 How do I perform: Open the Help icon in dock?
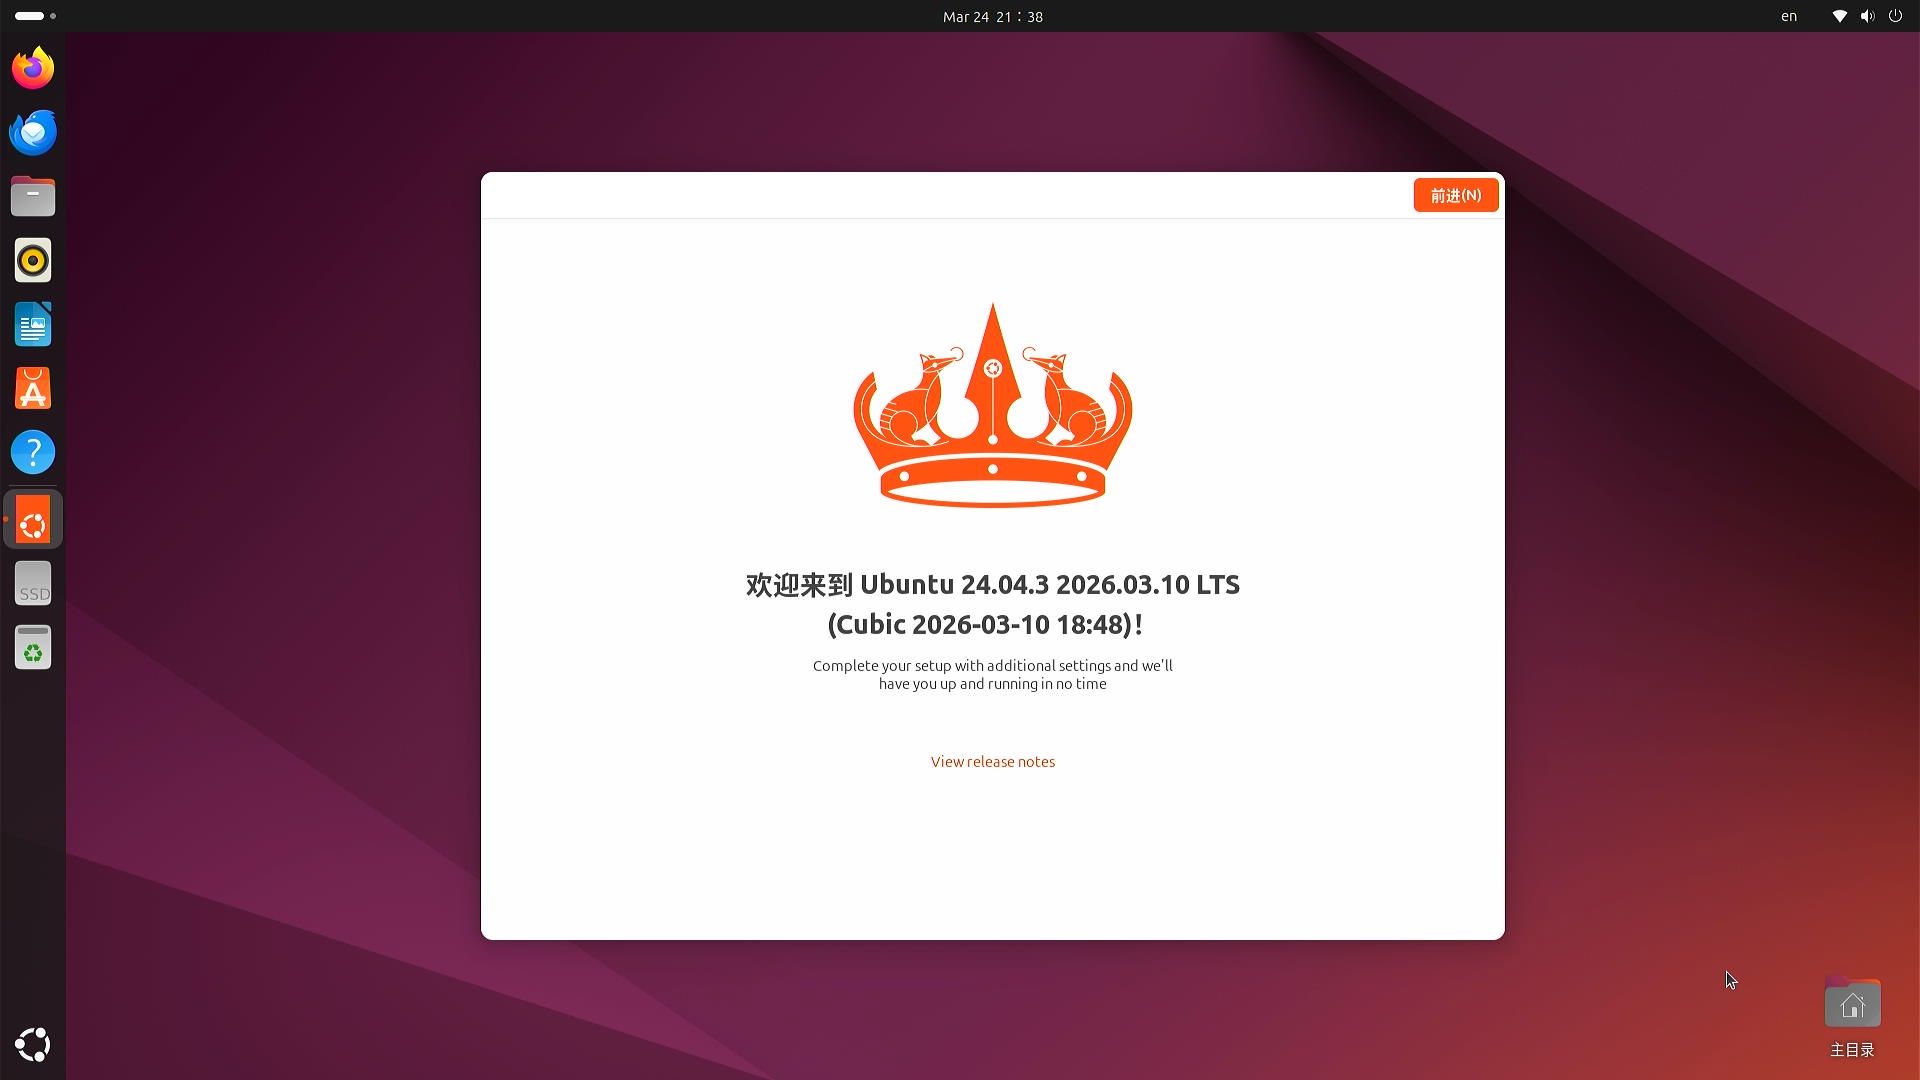point(33,452)
